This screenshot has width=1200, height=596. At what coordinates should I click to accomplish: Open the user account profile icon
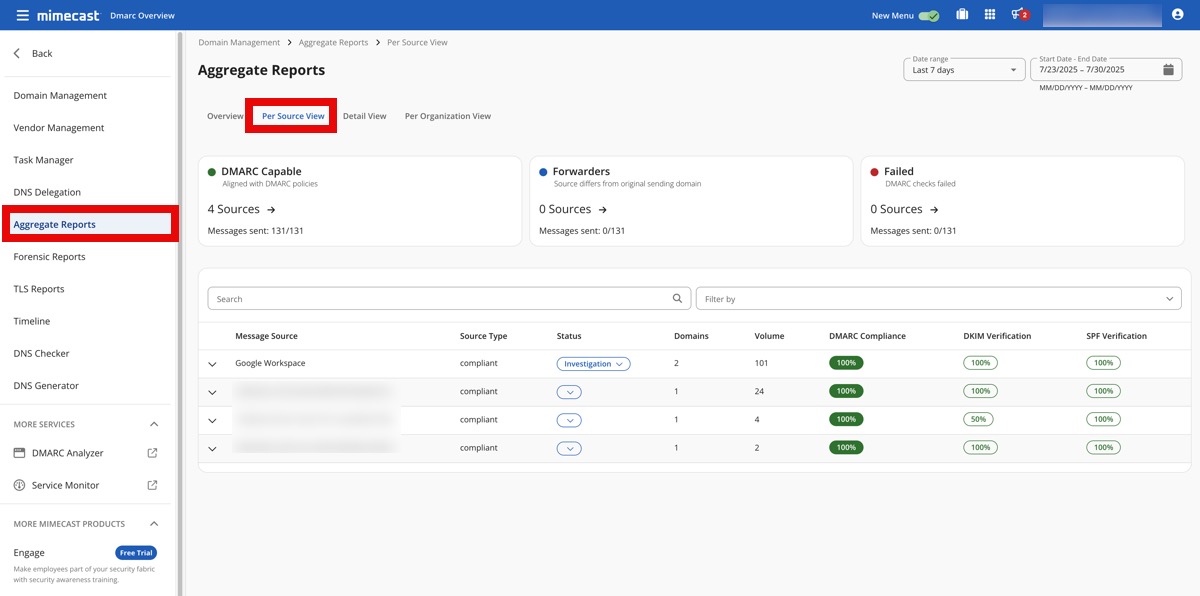[1177, 15]
